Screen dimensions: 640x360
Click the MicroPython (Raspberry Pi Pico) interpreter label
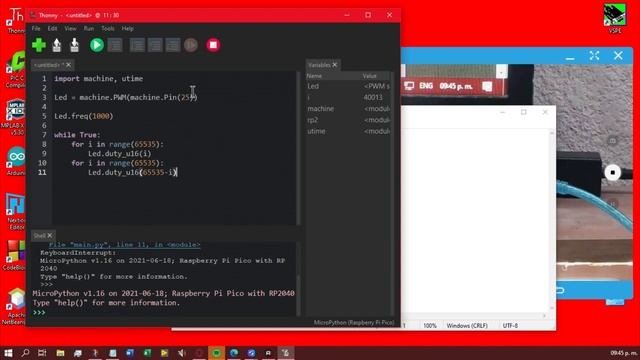(x=354, y=322)
